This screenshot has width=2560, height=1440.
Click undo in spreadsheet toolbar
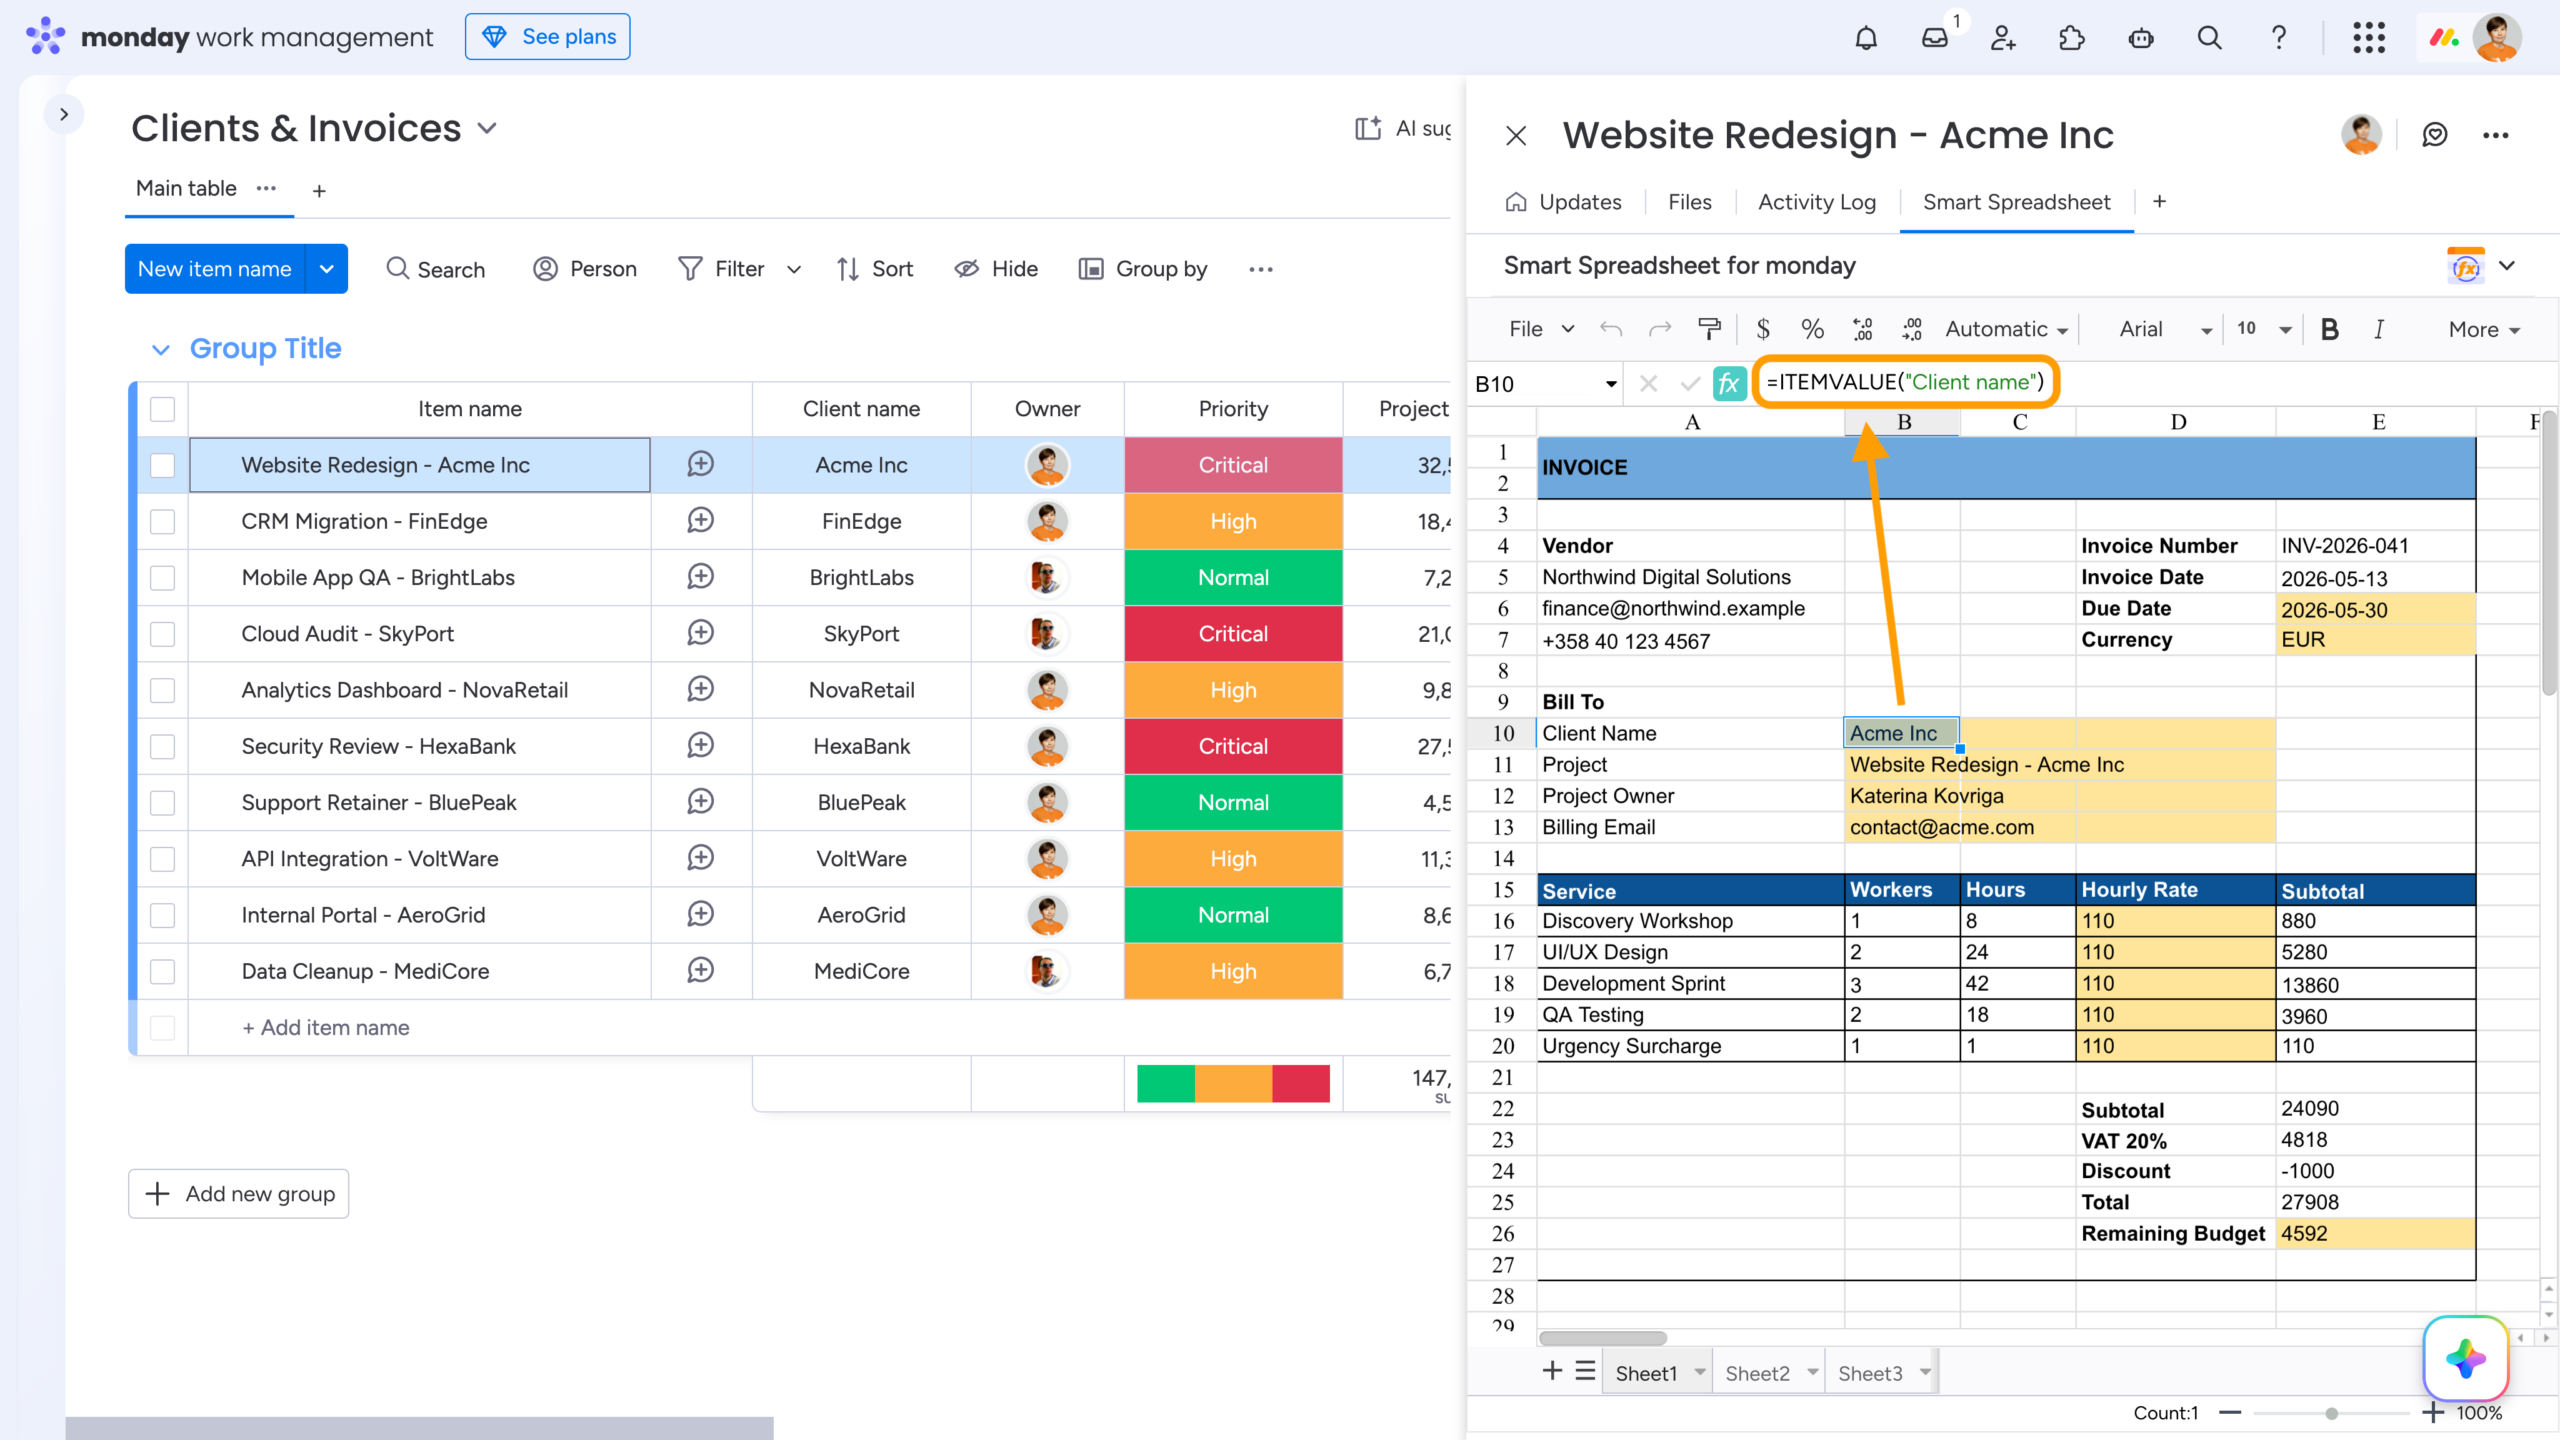[1611, 329]
